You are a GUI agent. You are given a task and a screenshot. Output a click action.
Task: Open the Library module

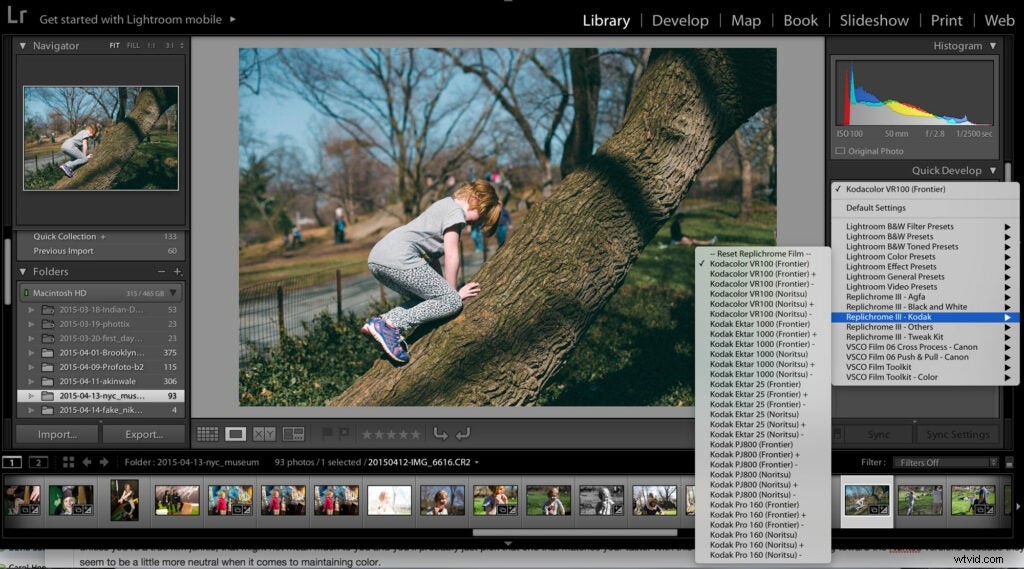pos(606,20)
